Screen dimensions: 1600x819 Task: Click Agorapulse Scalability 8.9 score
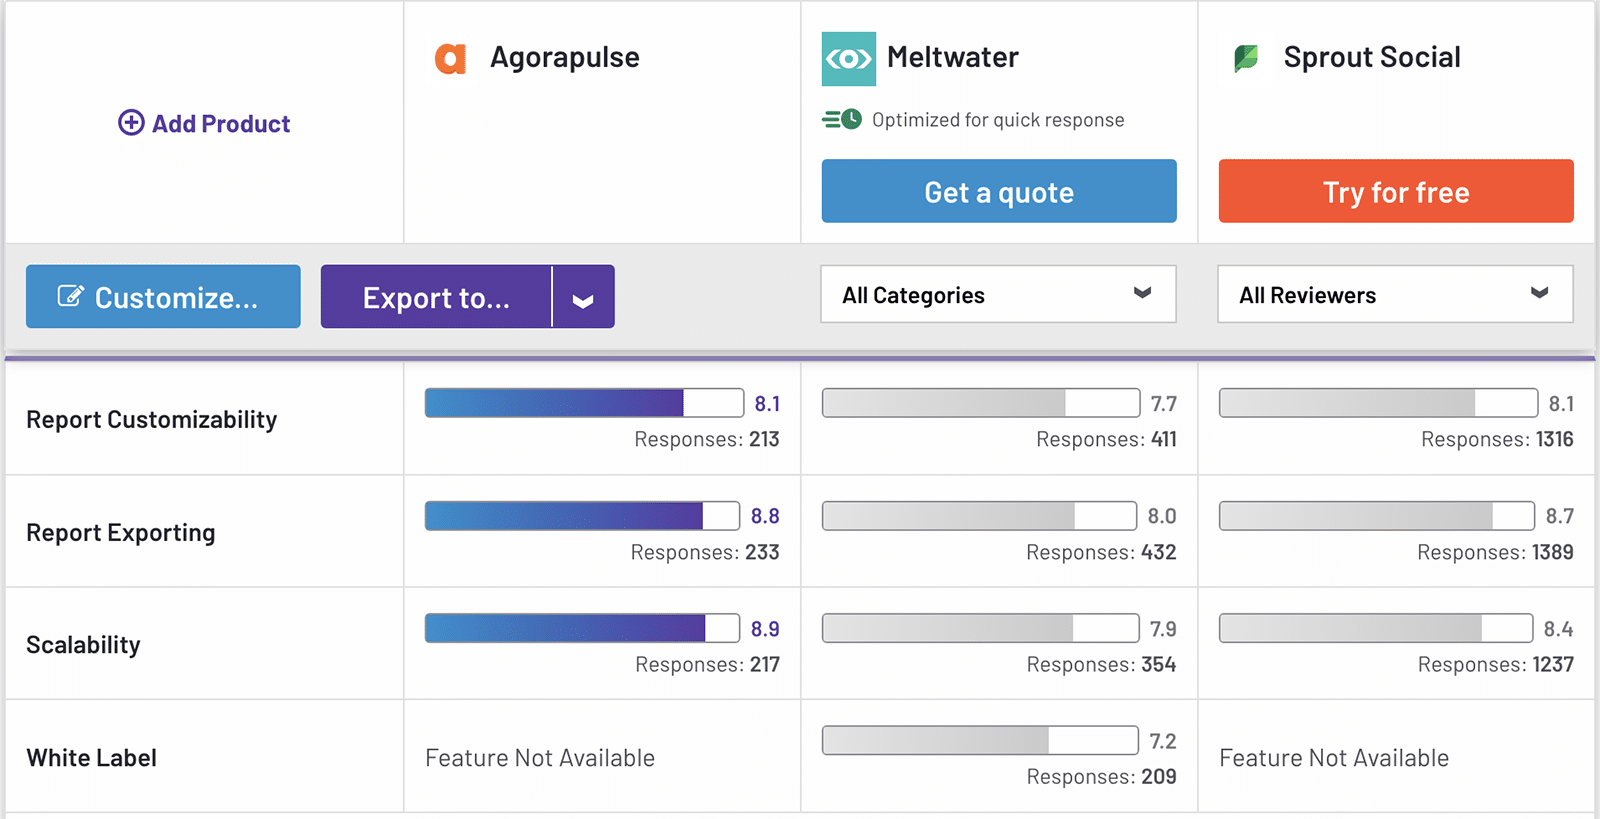pos(765,629)
